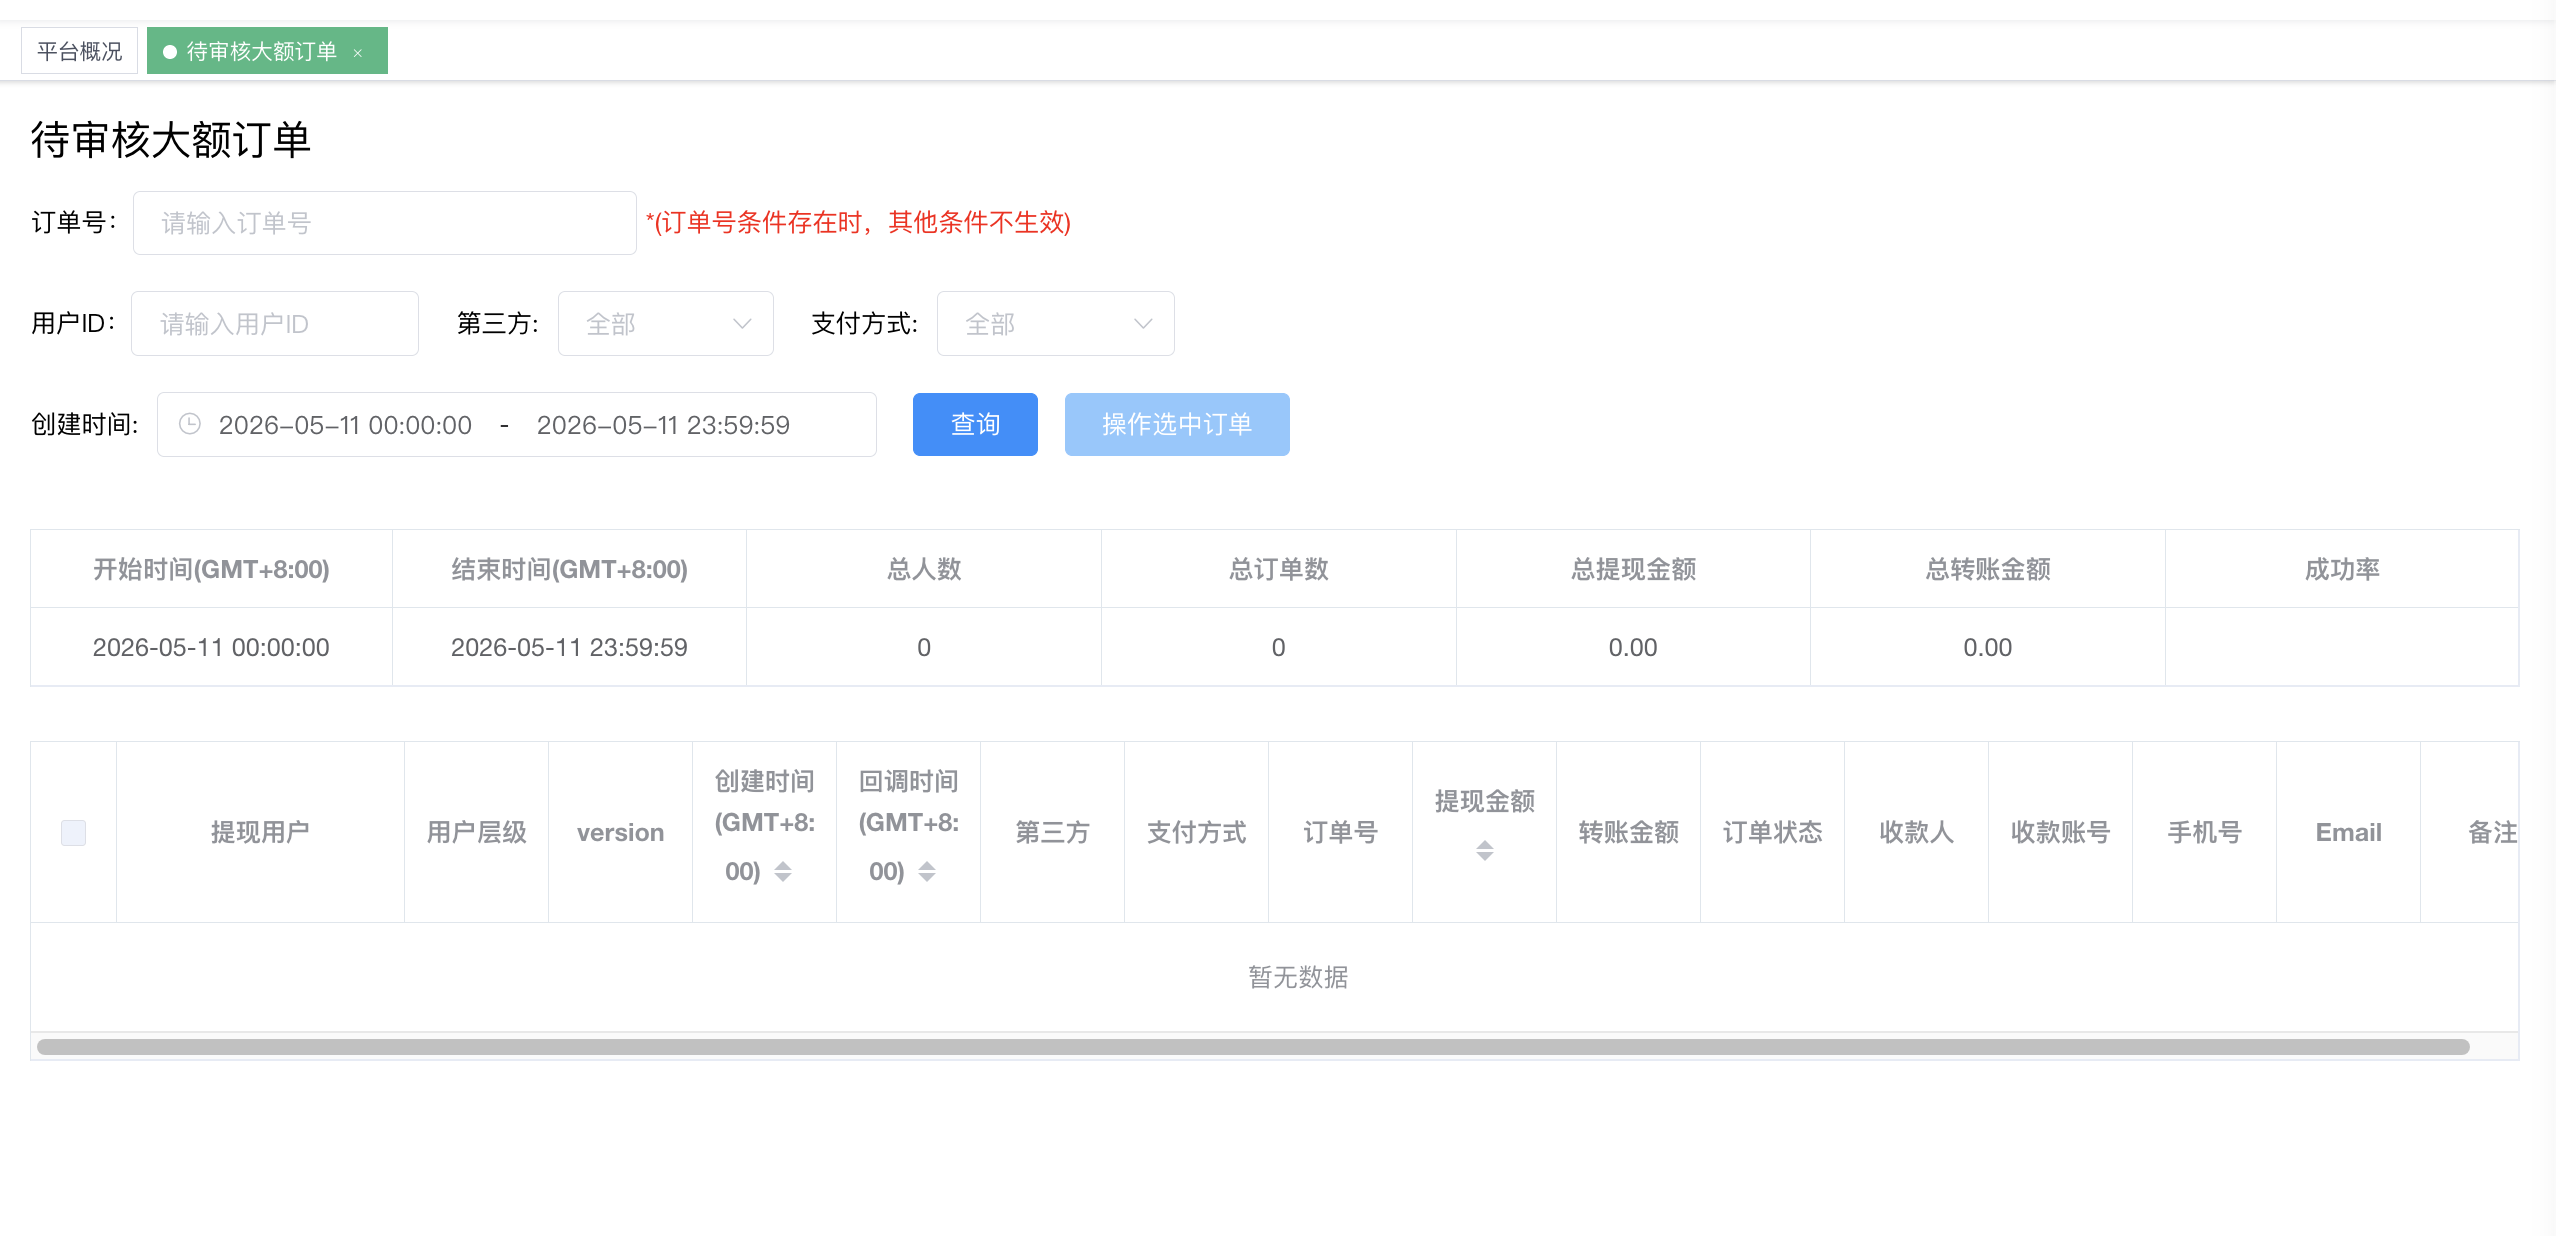The height and width of the screenshot is (1236, 2556).
Task: Click the red note about 订单号条件
Action: pyautogui.click(x=858, y=222)
